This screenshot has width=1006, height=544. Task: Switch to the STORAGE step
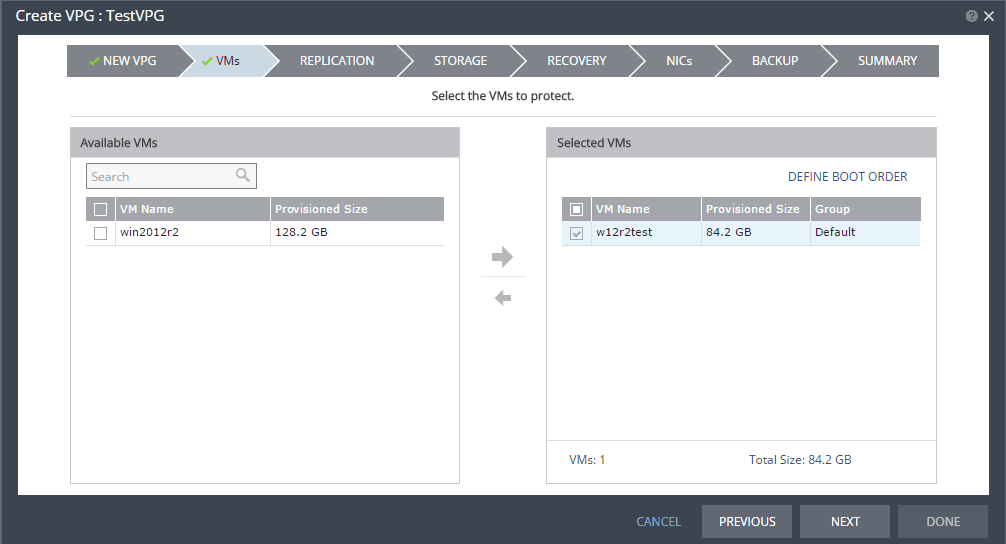[x=460, y=61]
